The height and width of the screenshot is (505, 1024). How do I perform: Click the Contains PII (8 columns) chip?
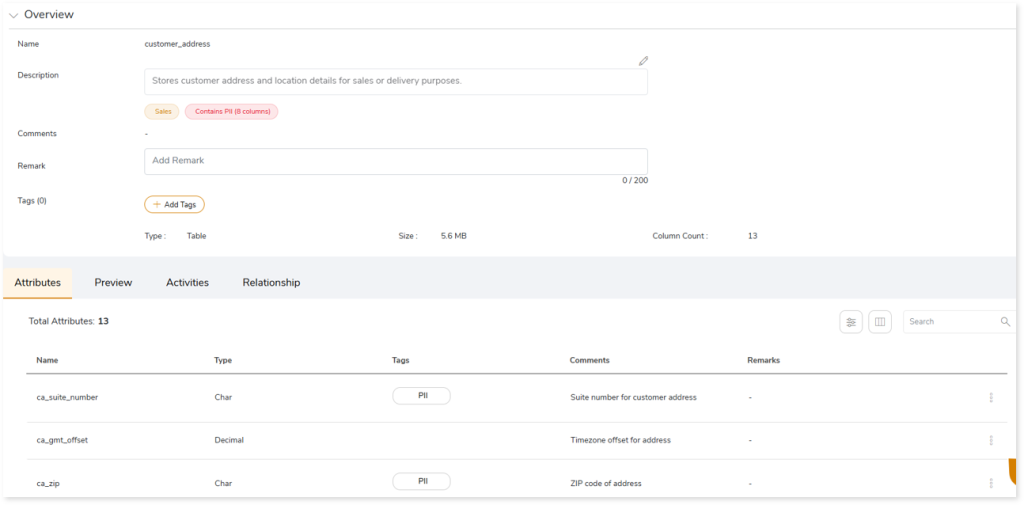pyautogui.click(x=231, y=112)
